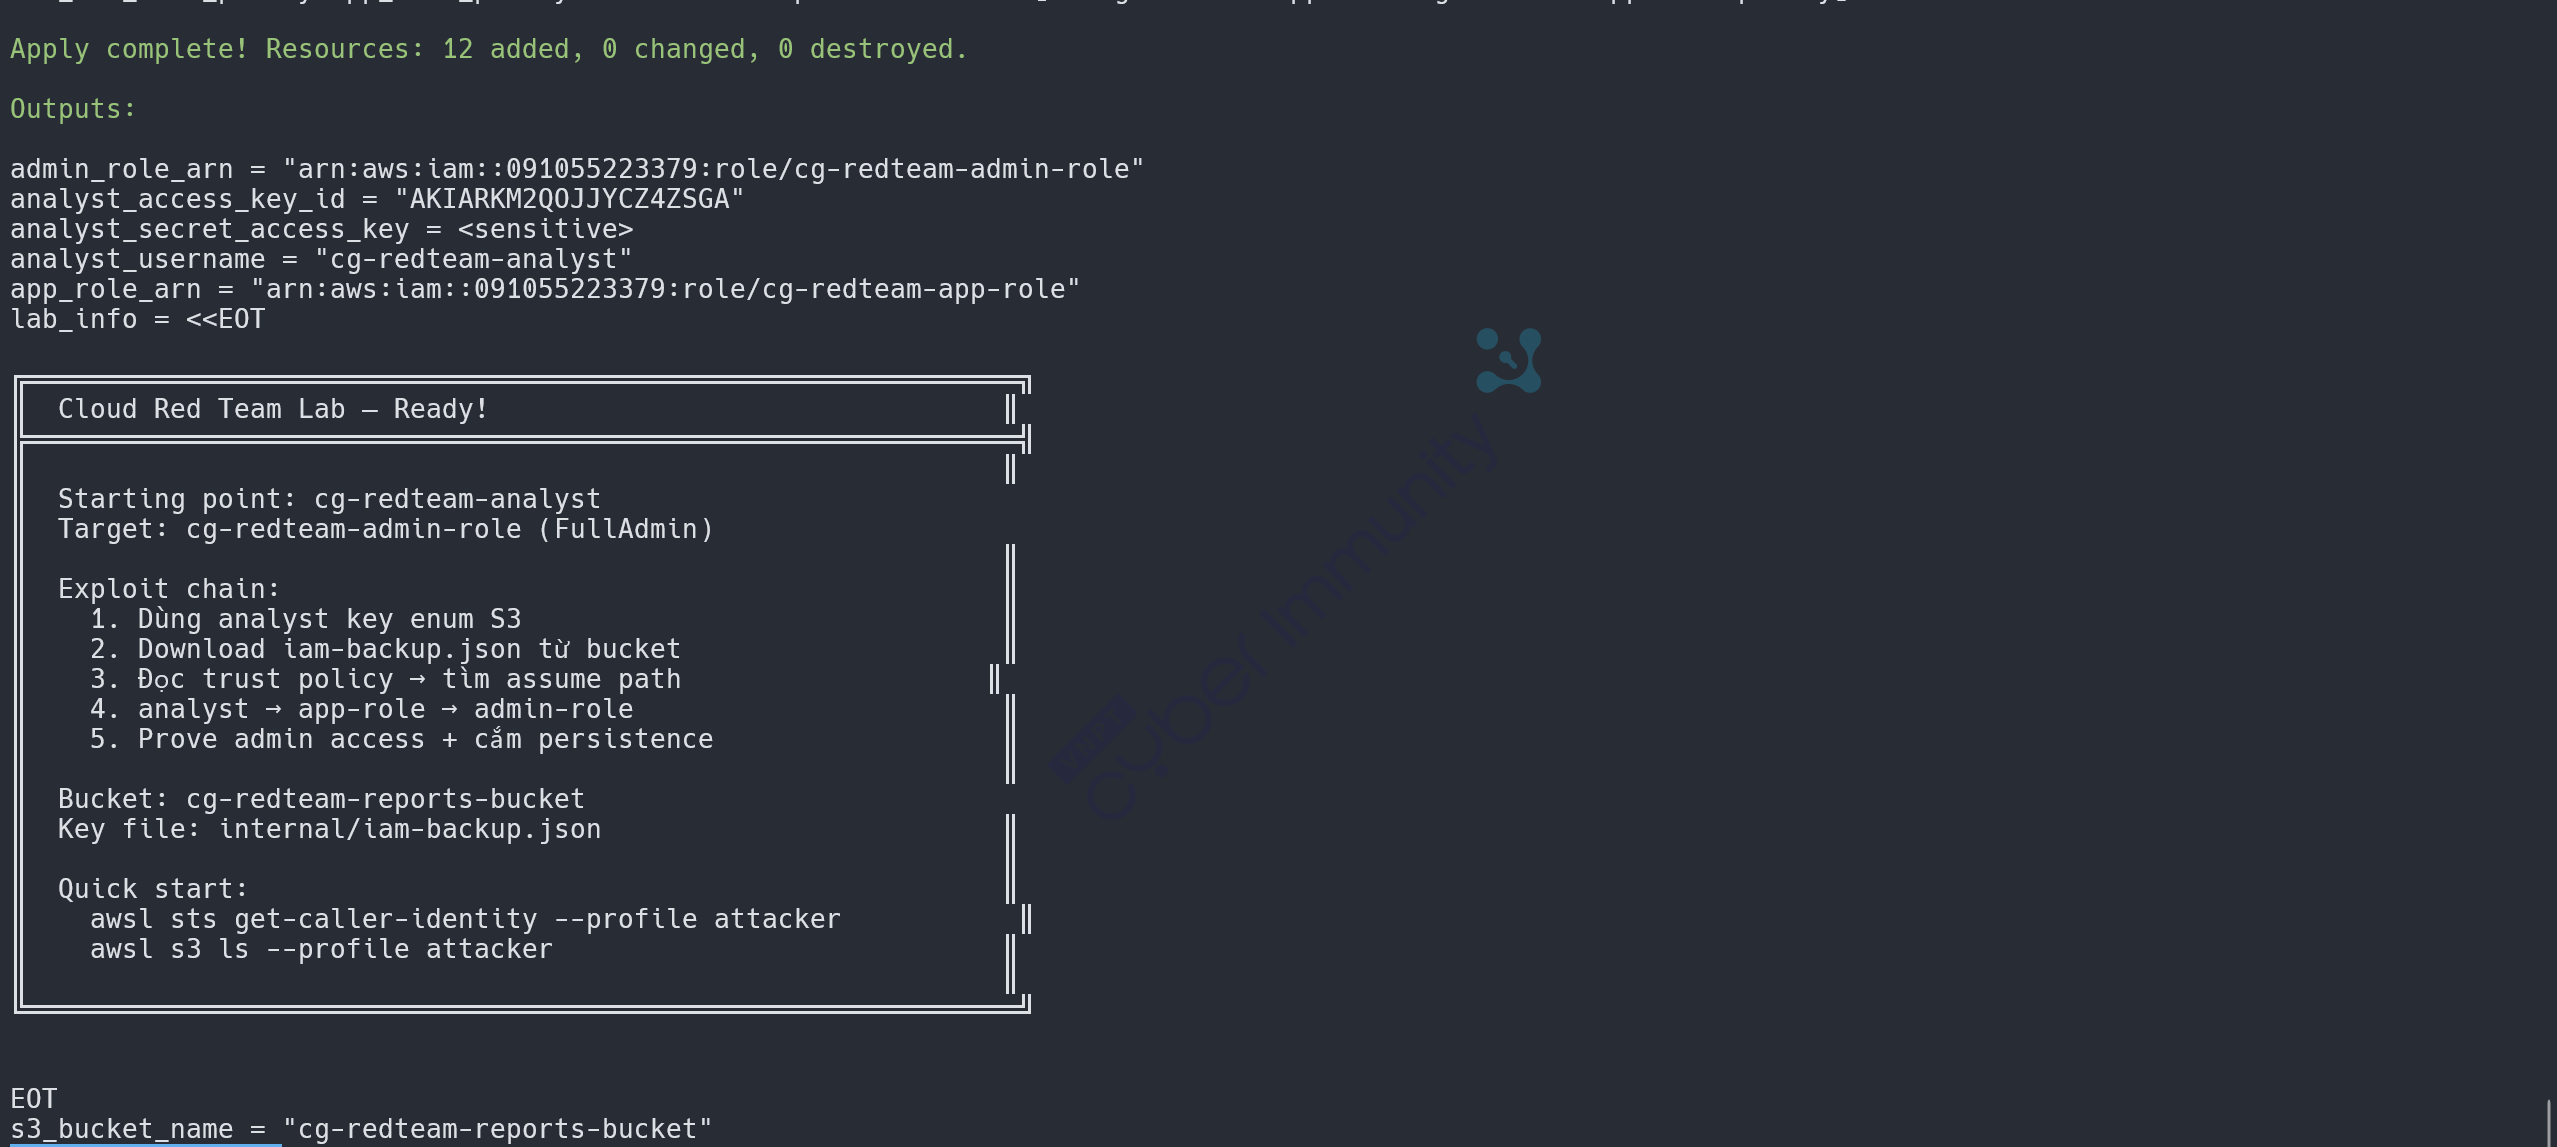
Task: Click the 'Outputs:' heading text
Action: 72,109
